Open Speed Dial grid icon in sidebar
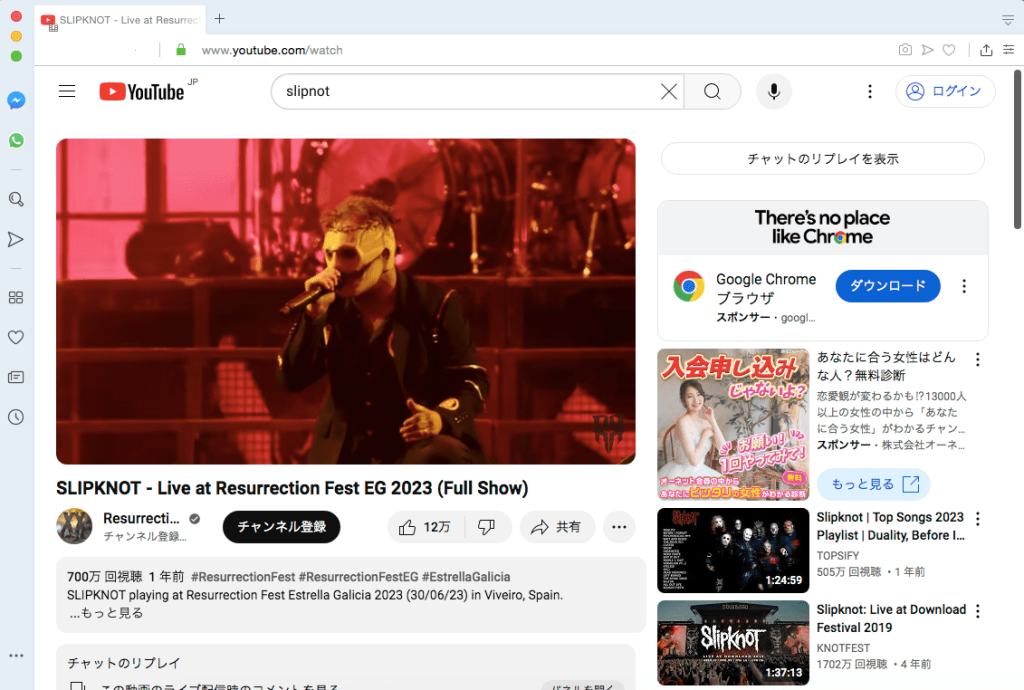 coord(16,298)
